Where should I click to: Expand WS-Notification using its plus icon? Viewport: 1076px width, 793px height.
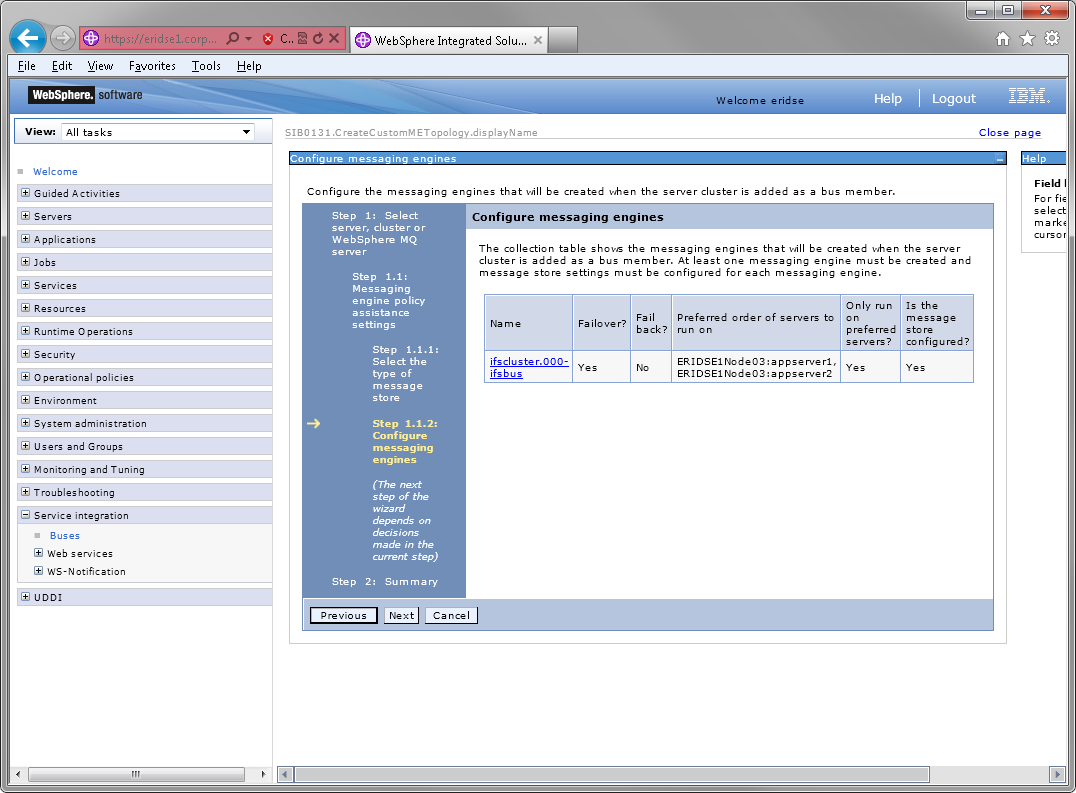38,571
